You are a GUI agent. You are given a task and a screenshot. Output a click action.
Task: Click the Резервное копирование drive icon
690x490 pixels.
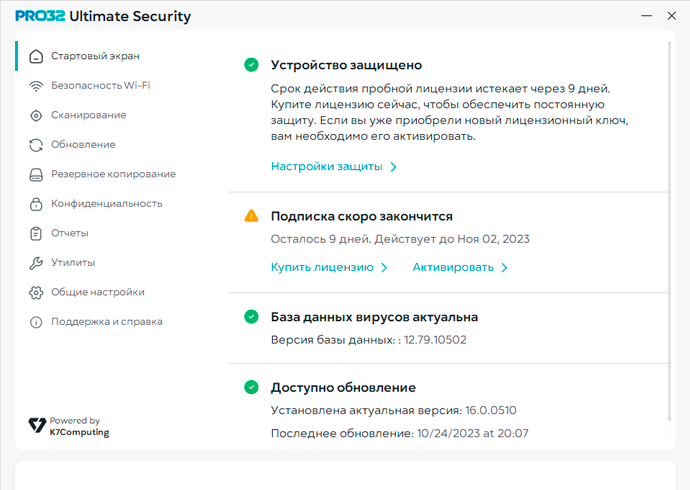coord(36,174)
